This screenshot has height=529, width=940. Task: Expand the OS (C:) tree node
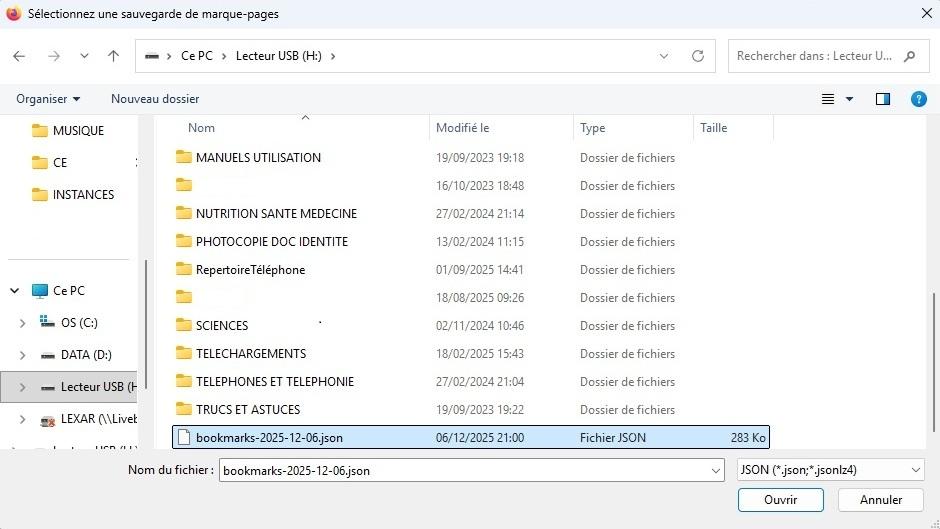pos(23,323)
